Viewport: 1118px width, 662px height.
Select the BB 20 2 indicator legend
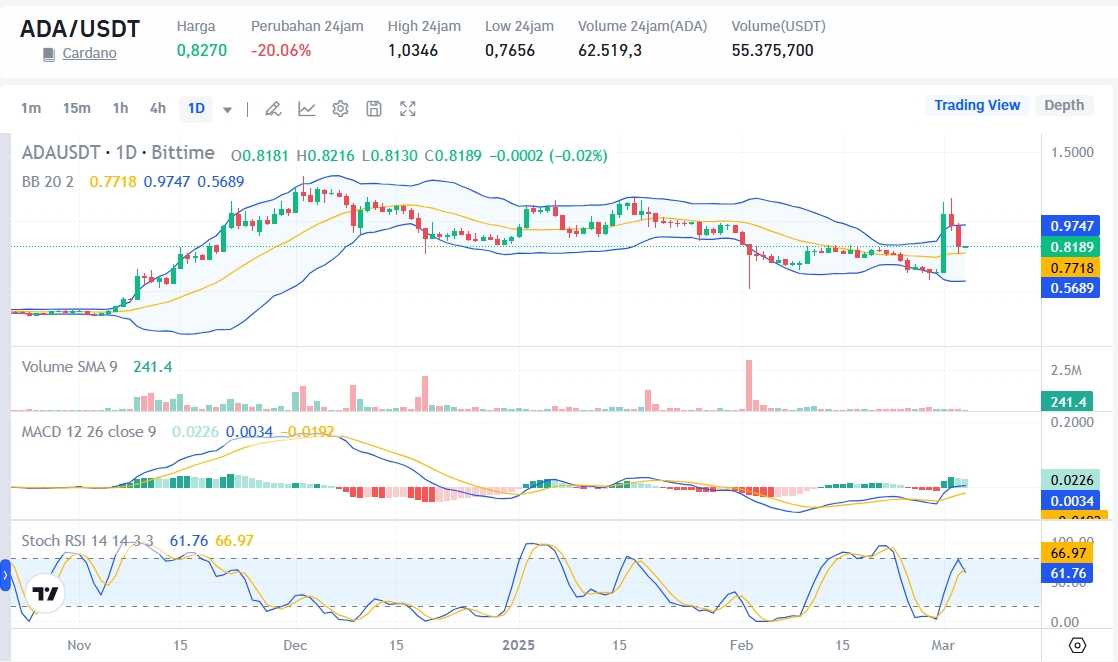coord(48,181)
